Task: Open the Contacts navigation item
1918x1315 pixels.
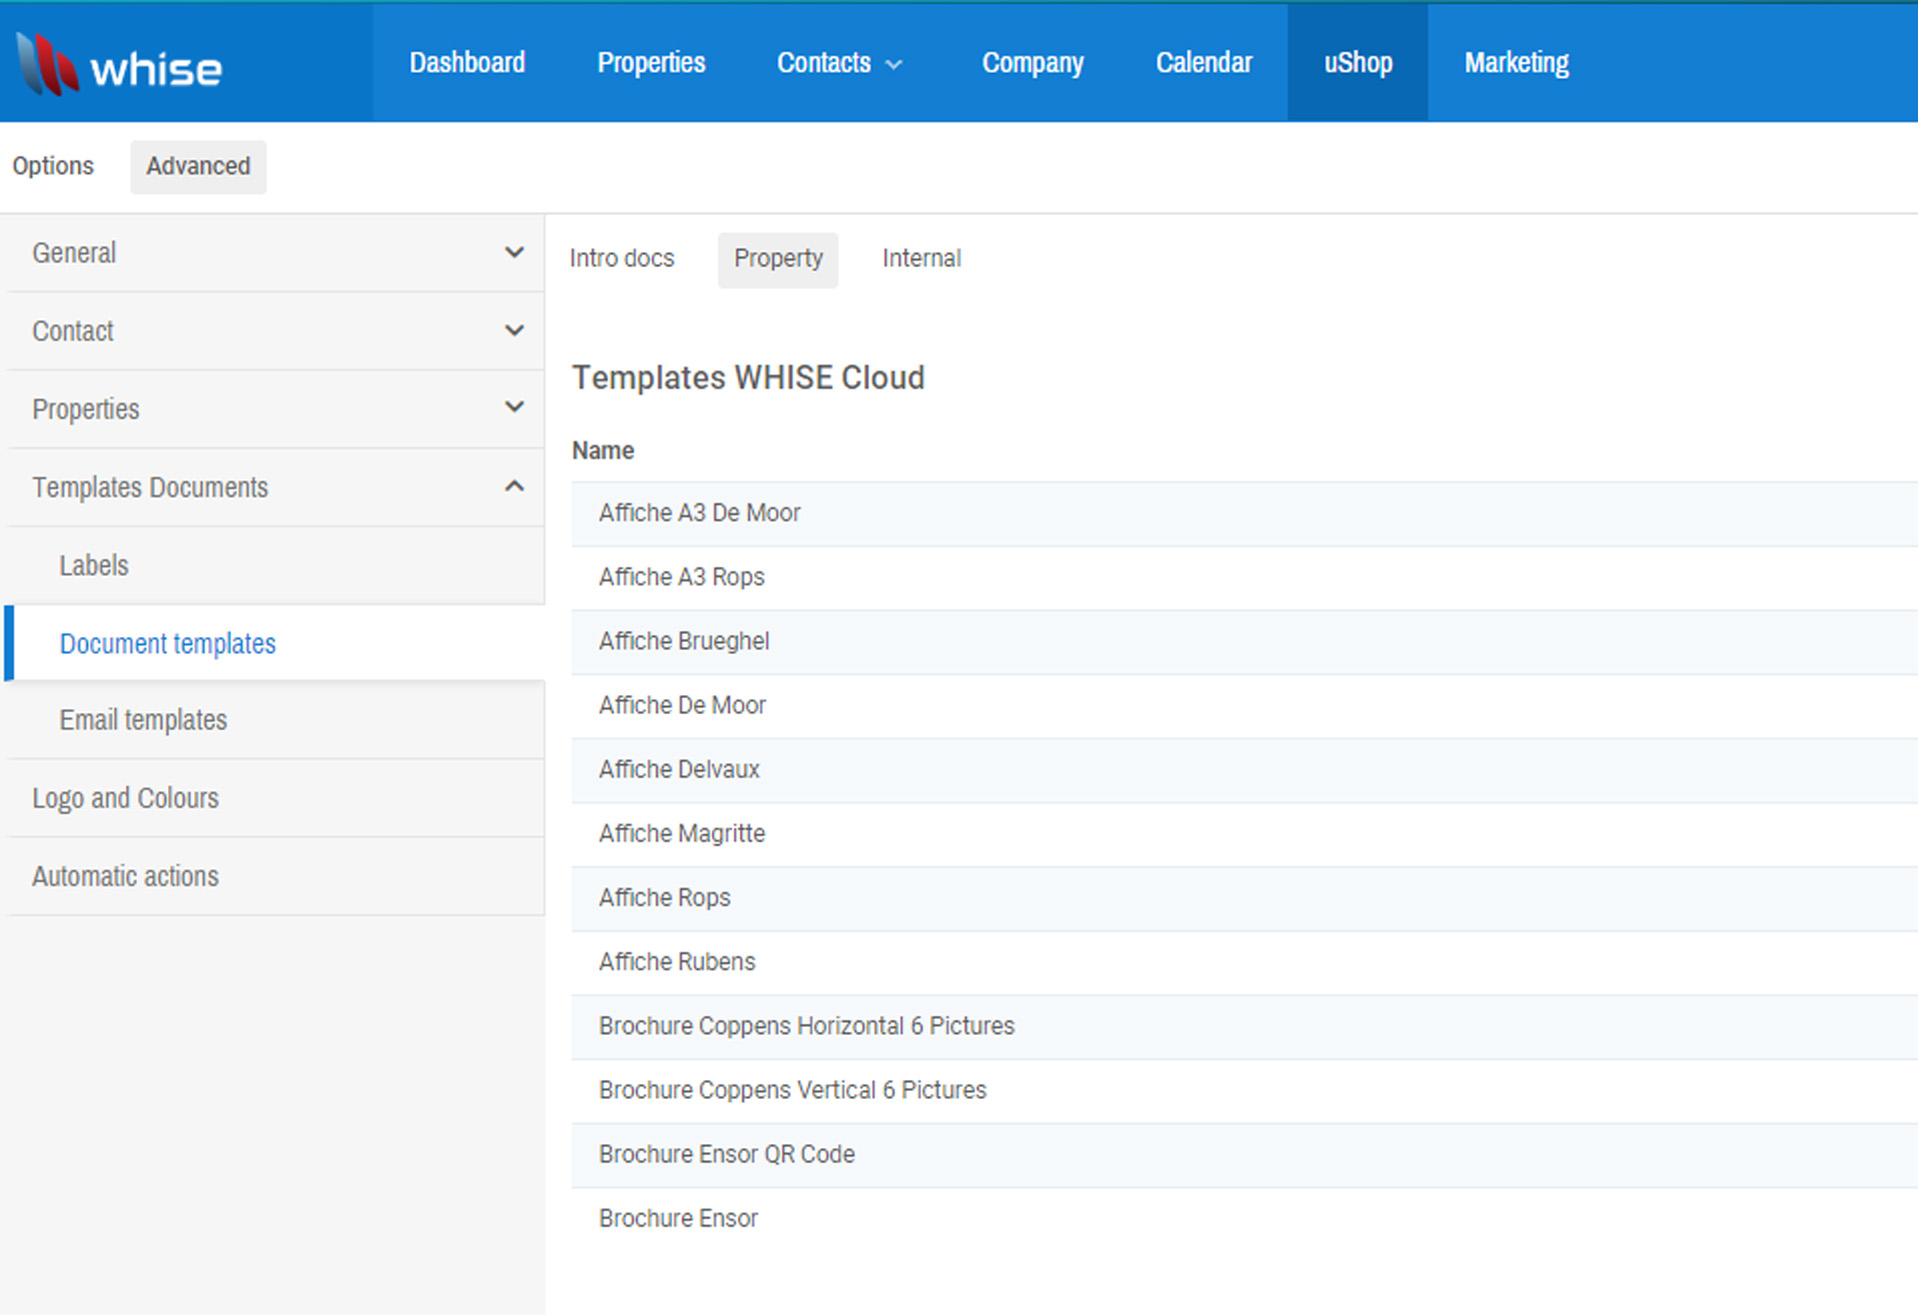Action: click(x=824, y=63)
